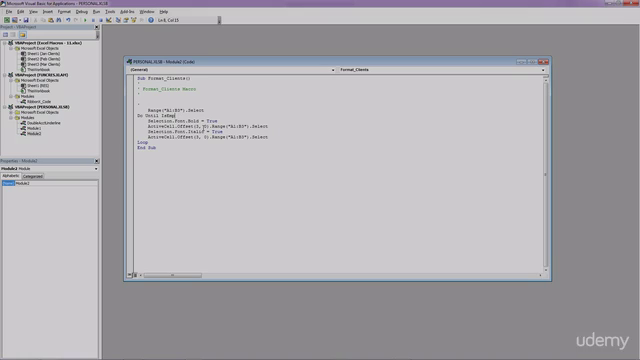The image size is (640, 360).
Task: Open VBA Help question-mark icon
Action: pos(151,20)
